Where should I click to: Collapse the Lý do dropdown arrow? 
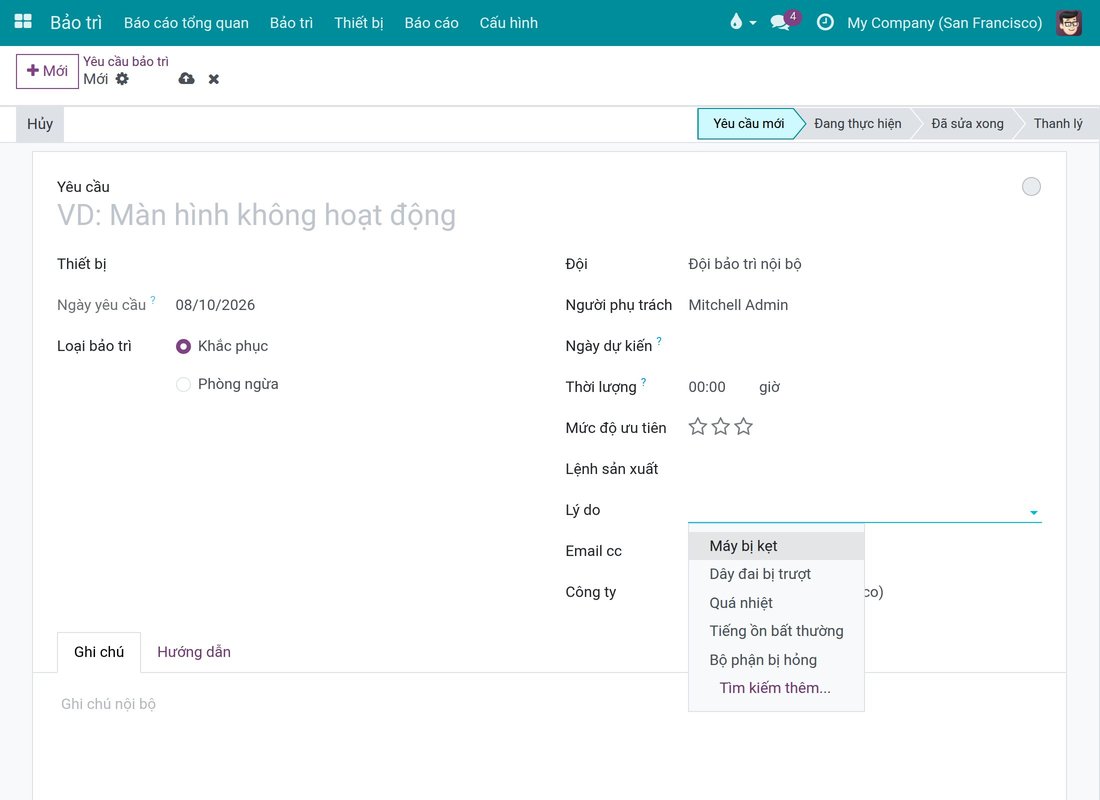[x=1034, y=512]
